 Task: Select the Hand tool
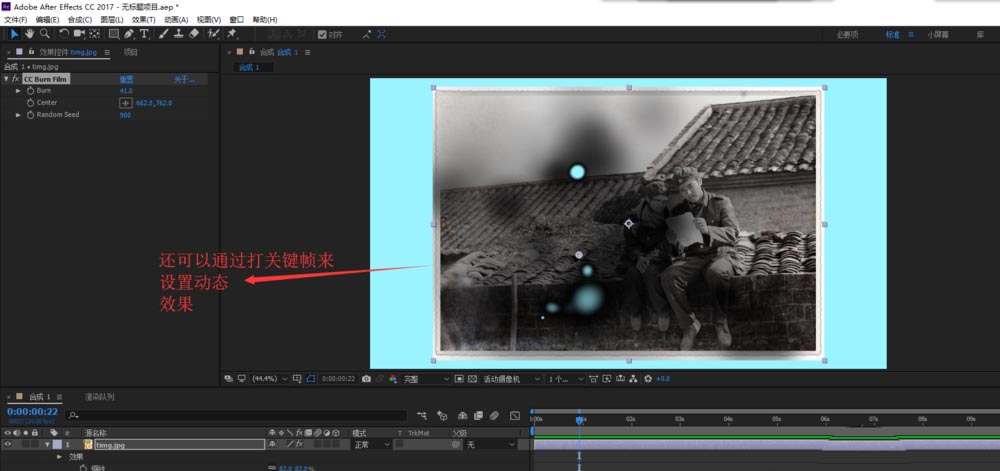click(30, 34)
